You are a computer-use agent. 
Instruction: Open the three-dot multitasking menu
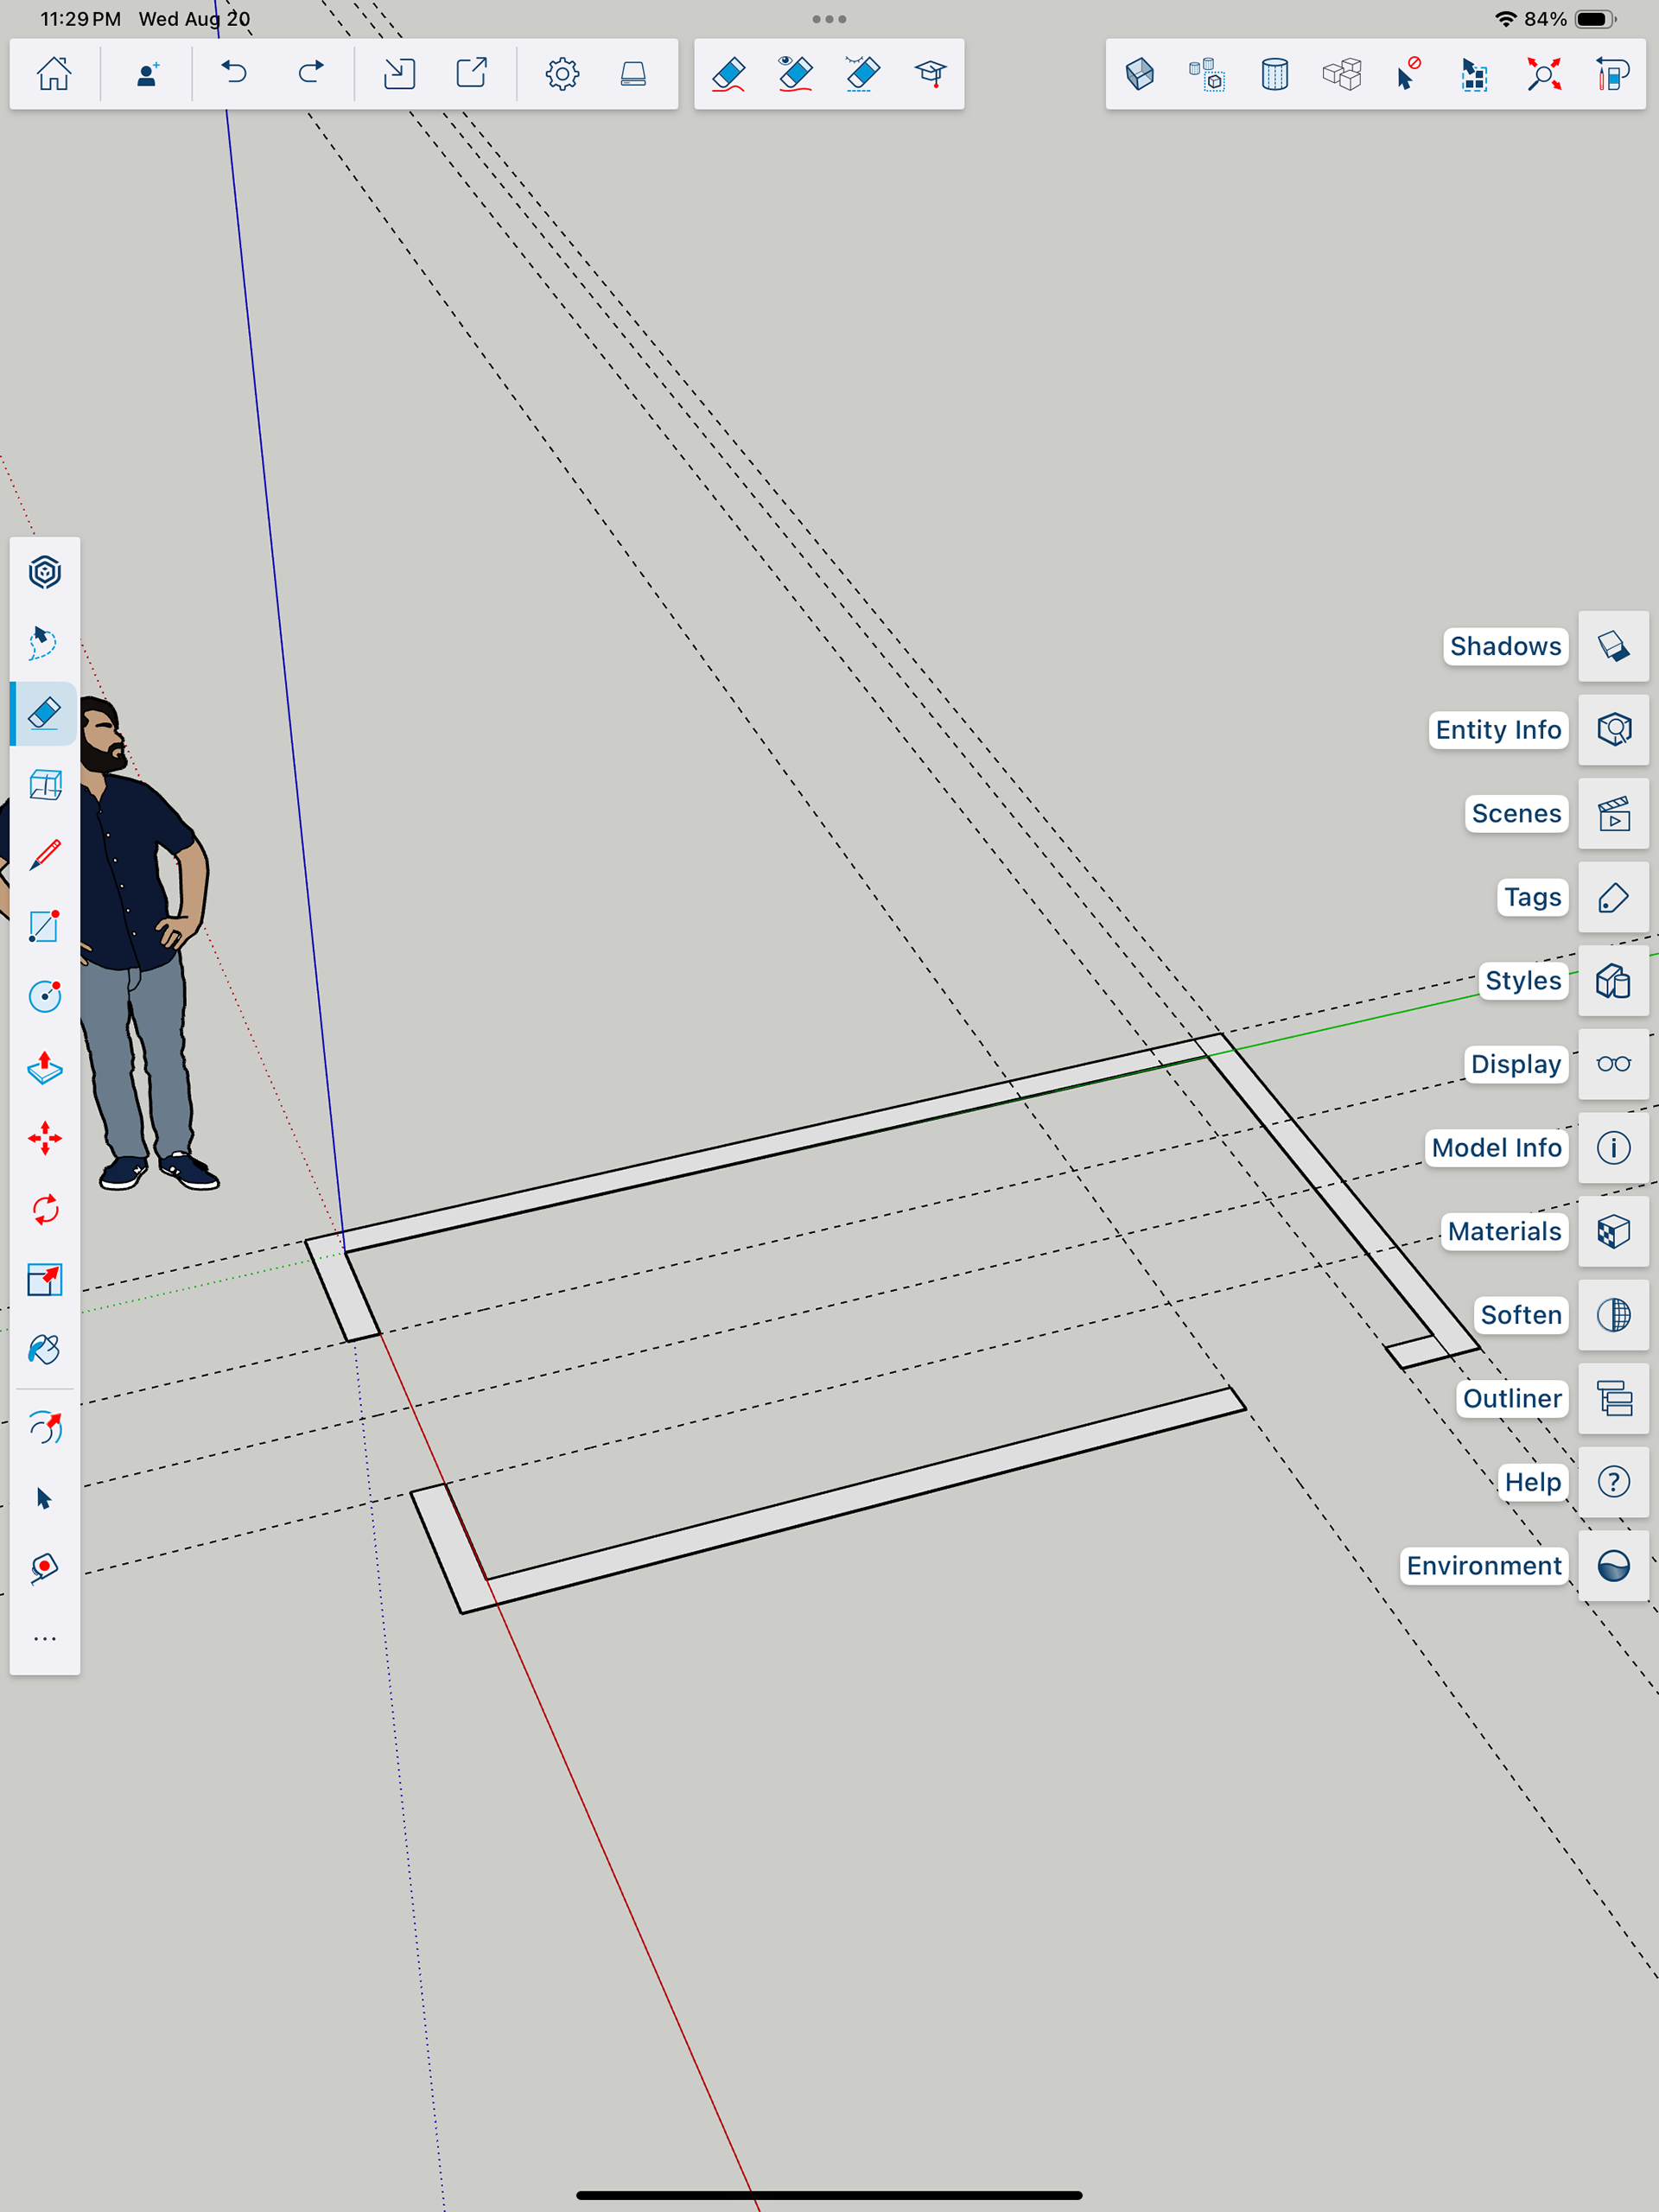(x=829, y=19)
